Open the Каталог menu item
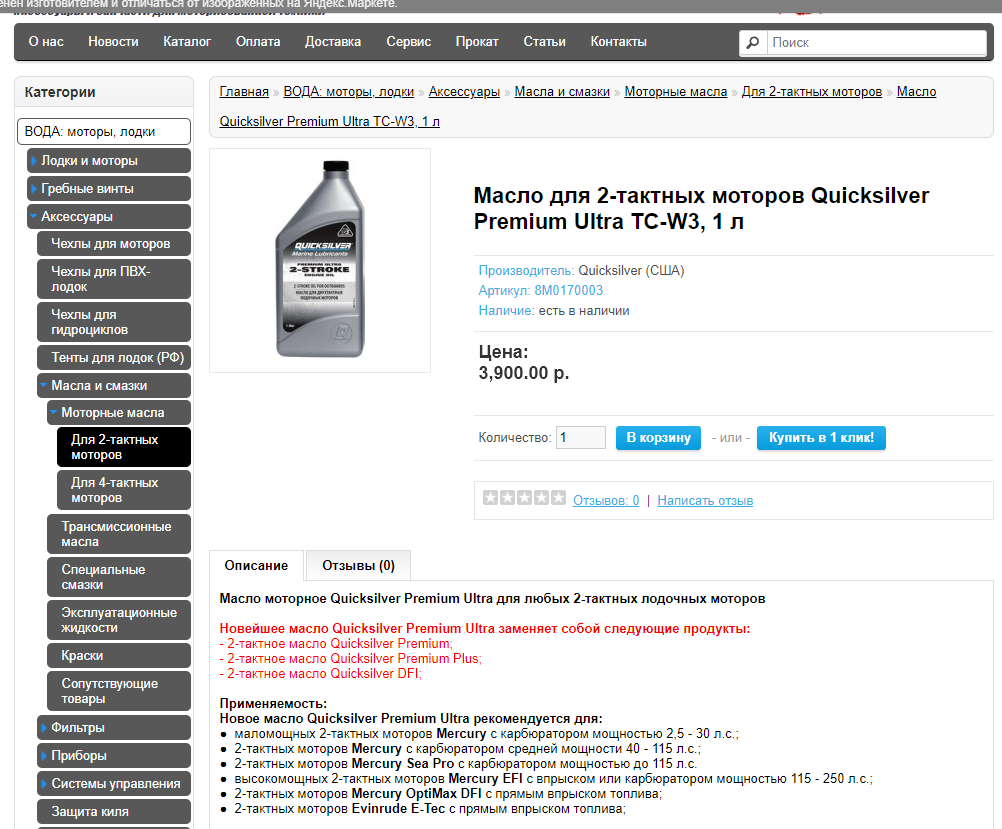 coord(187,42)
